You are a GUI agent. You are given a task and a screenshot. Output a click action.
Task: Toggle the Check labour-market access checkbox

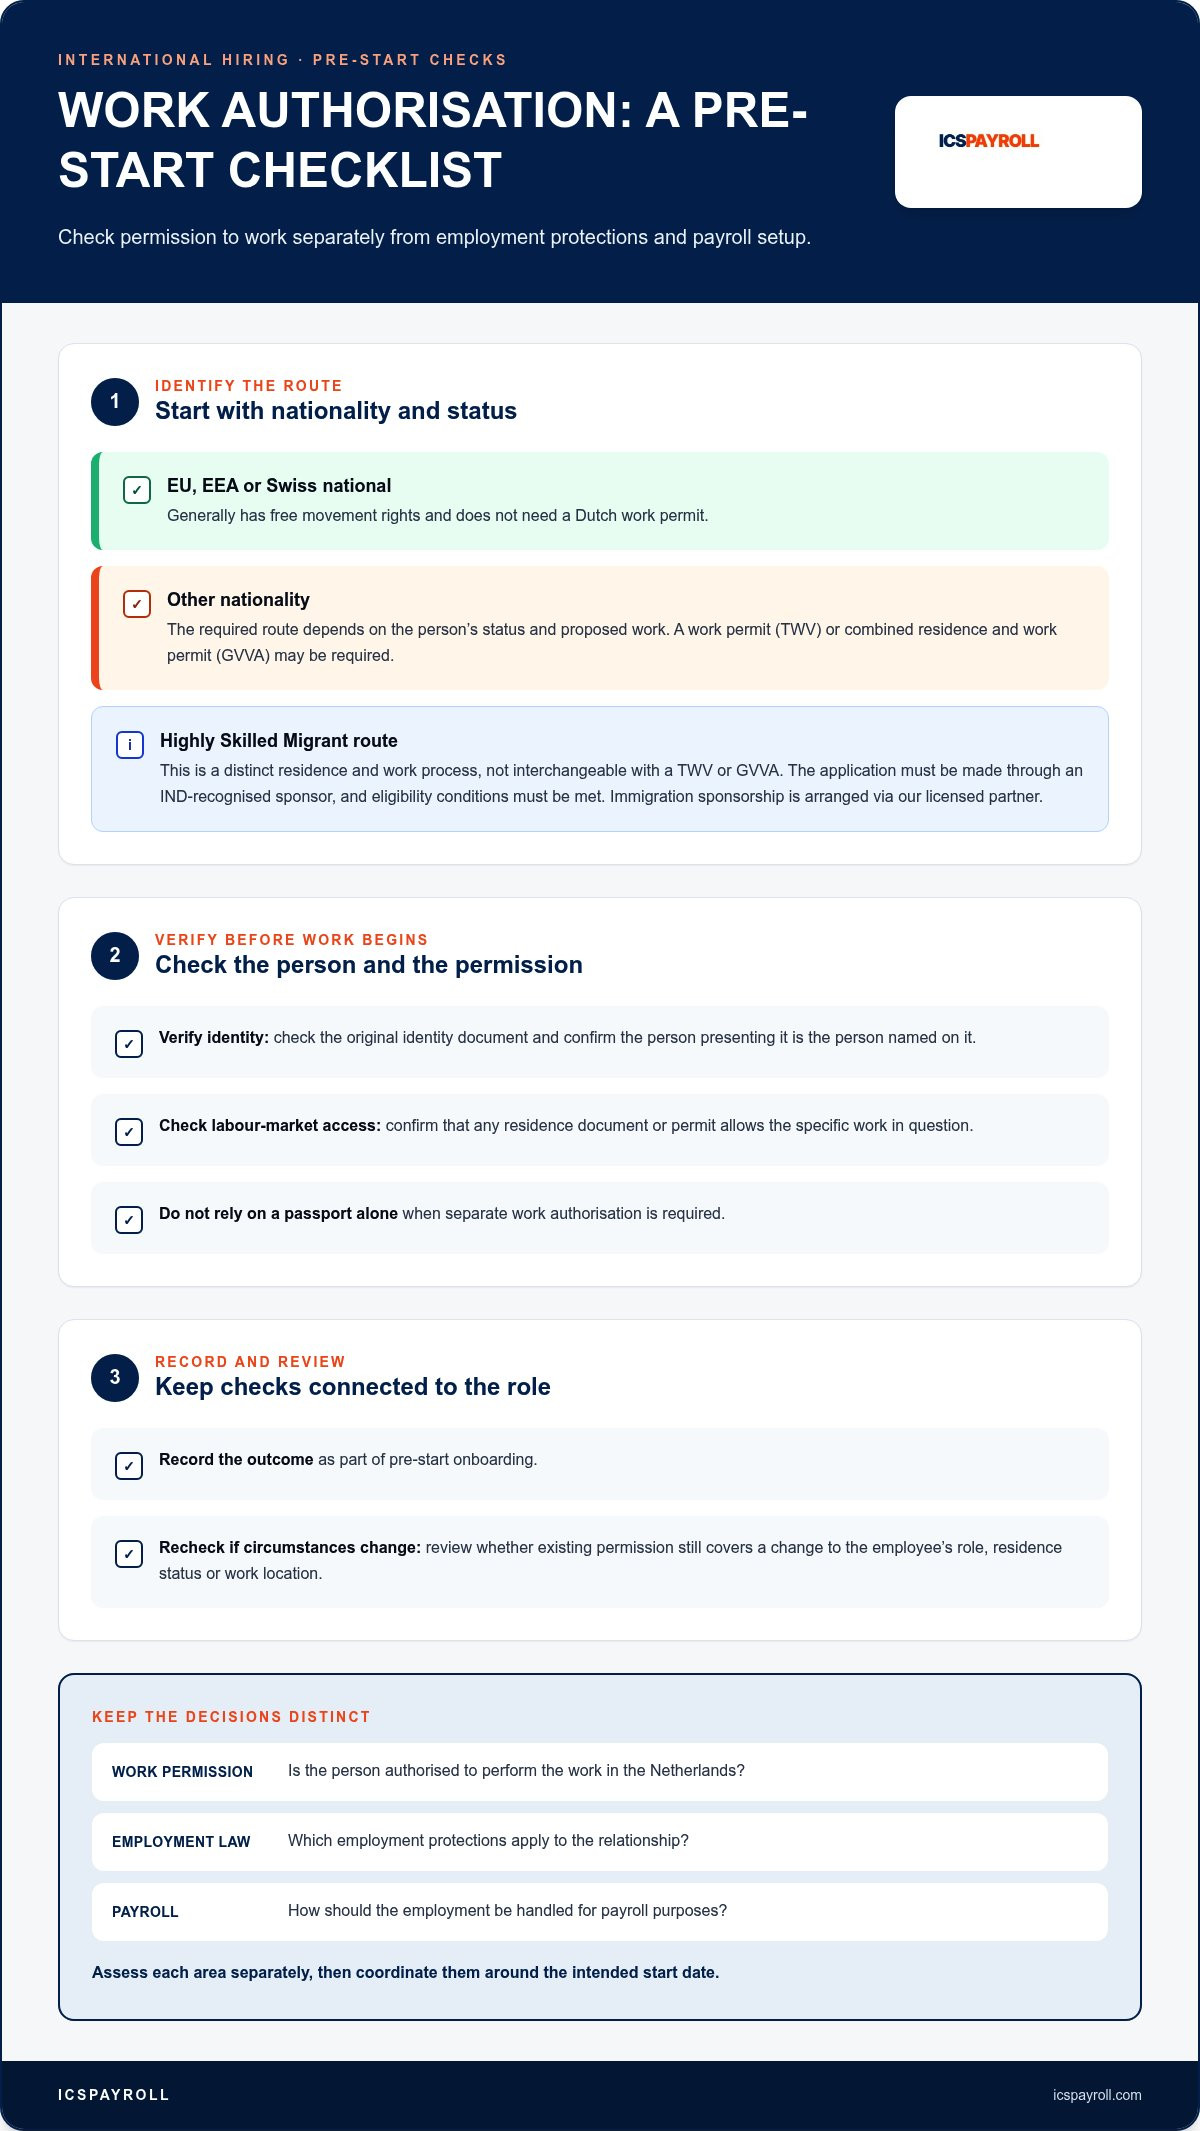(129, 1132)
